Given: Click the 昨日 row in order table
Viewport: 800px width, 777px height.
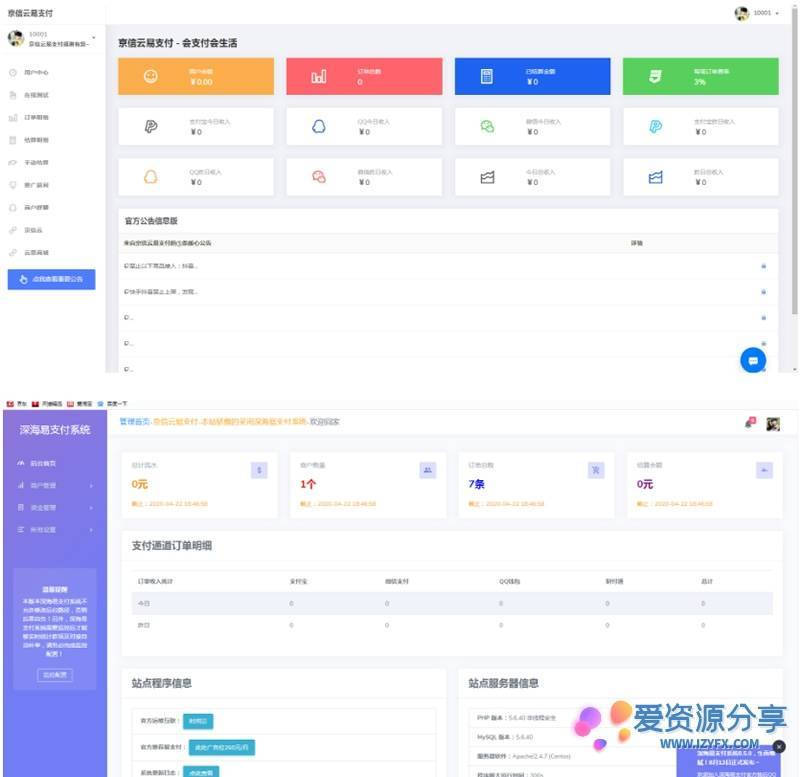Looking at the screenshot, I should (x=452, y=625).
